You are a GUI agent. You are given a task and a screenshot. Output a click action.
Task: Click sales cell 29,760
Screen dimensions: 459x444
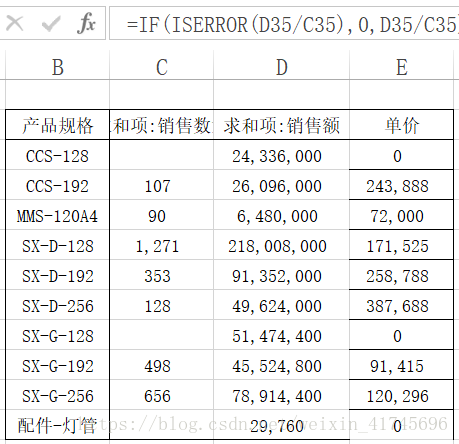[282, 425]
